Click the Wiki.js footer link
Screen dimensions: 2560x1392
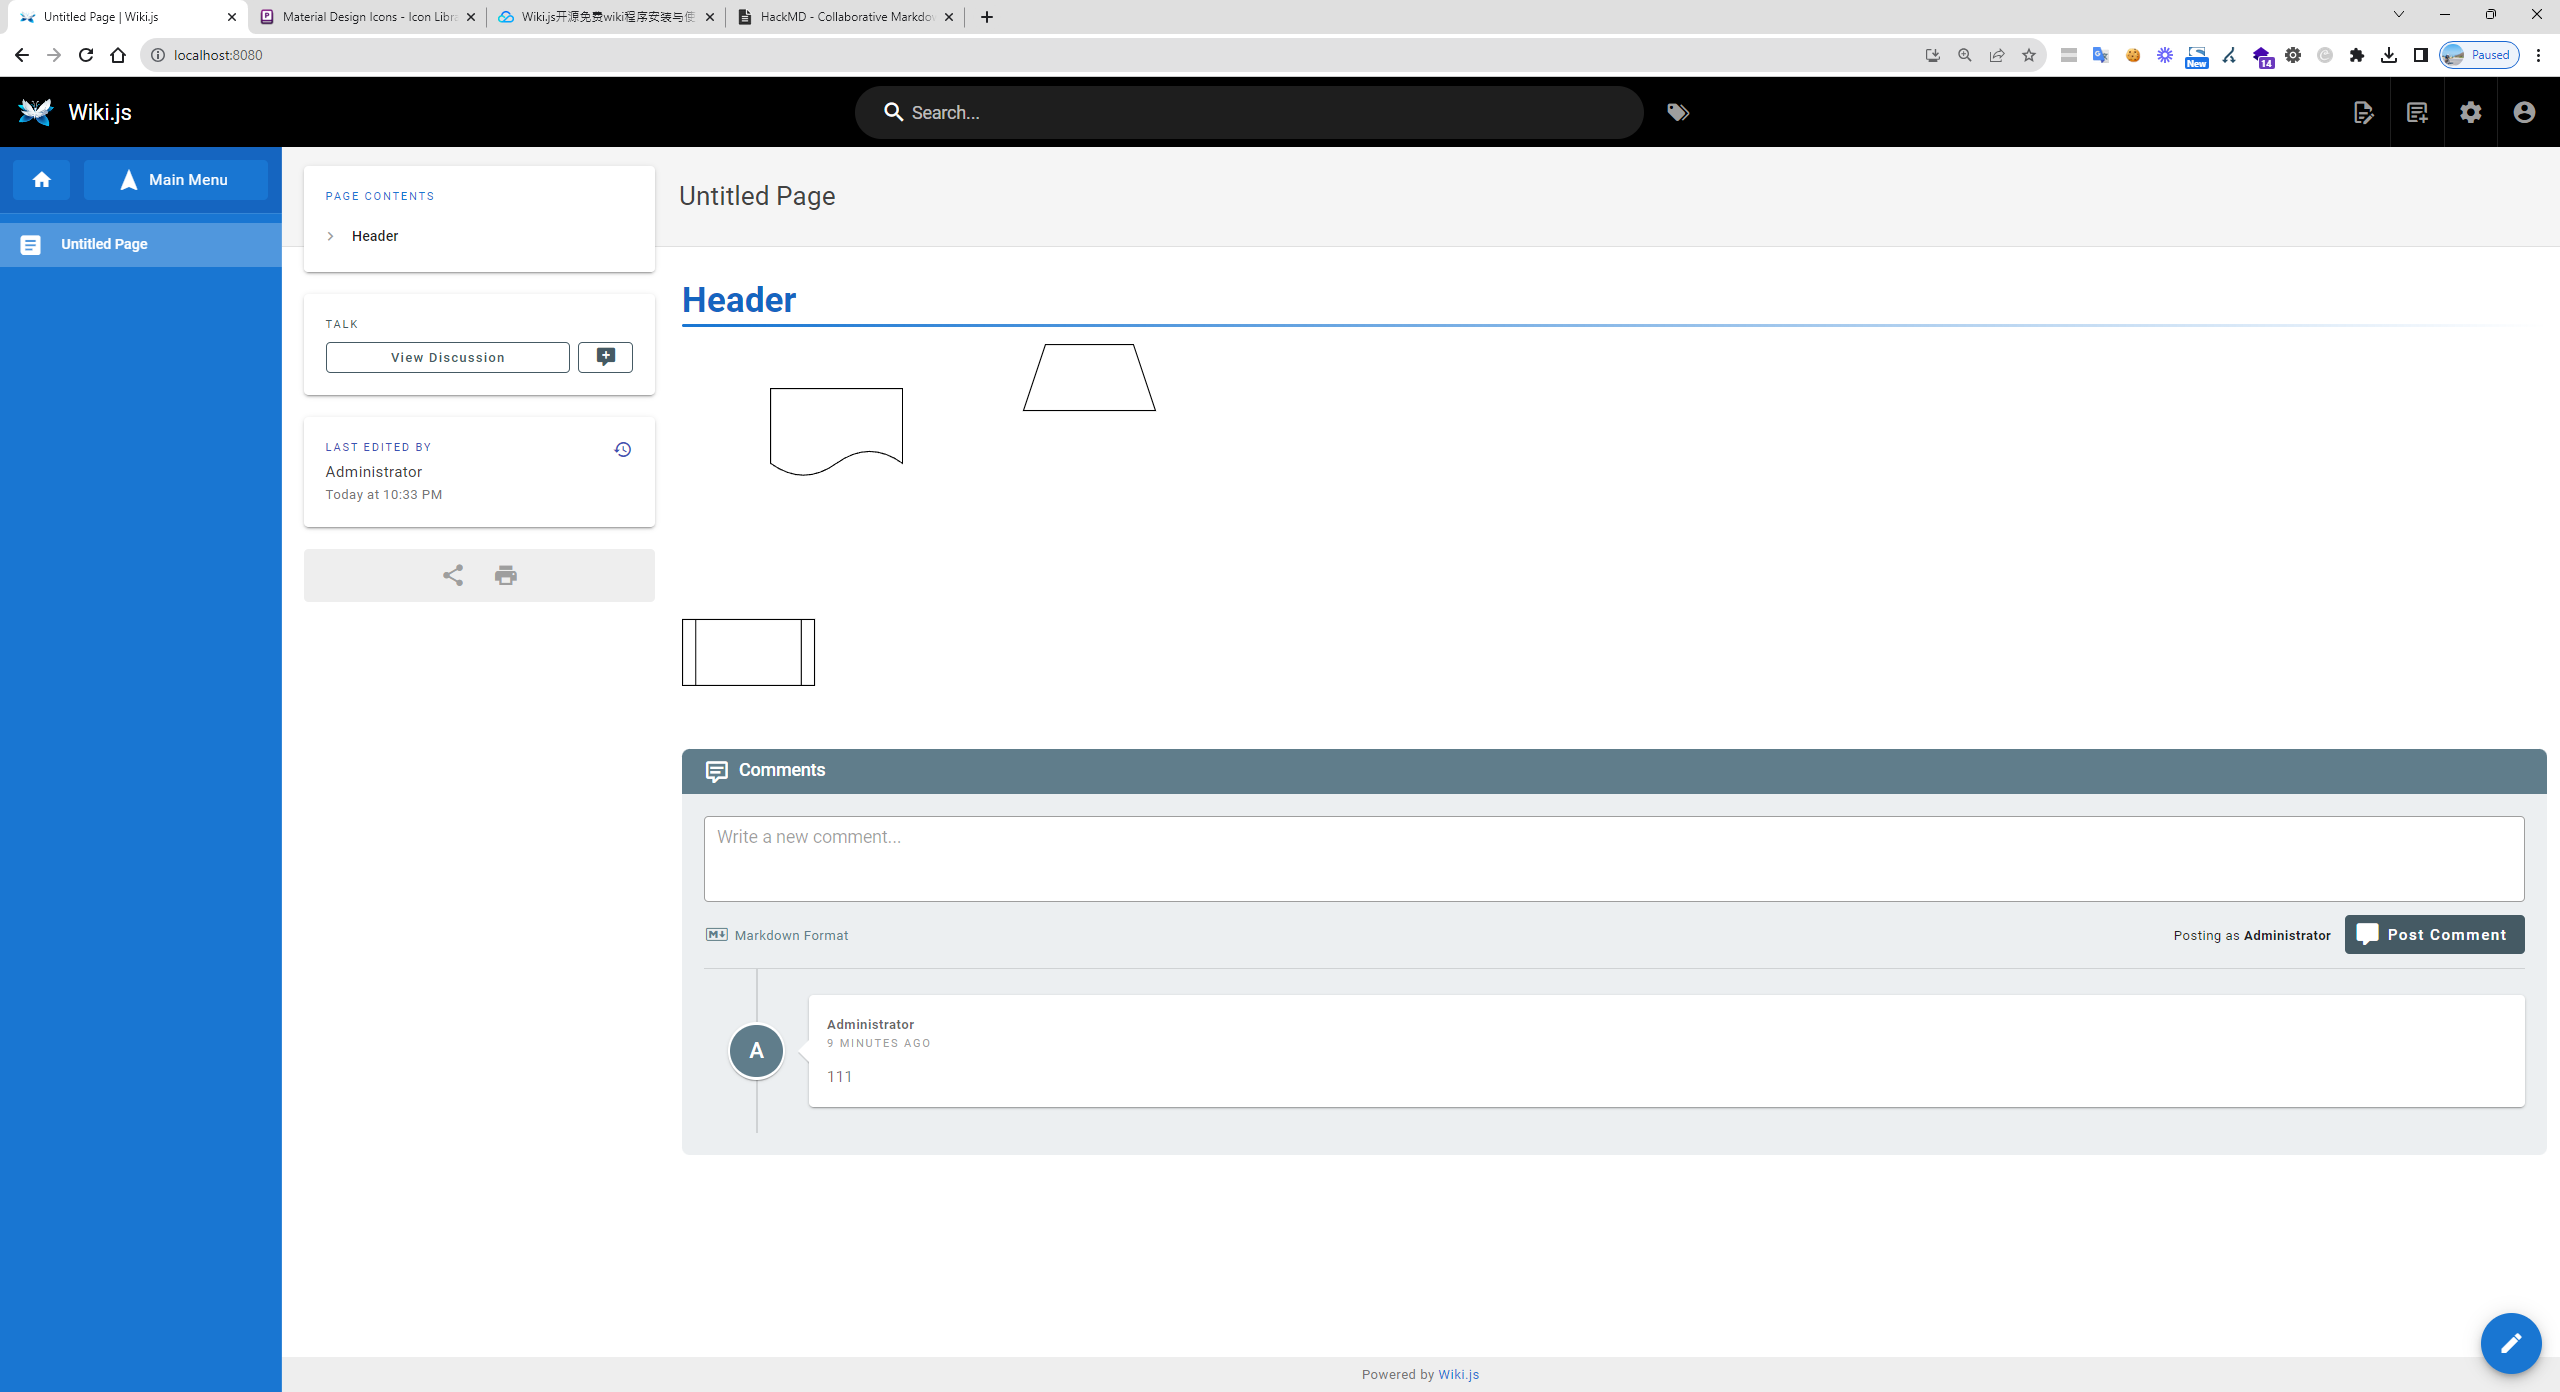(1458, 1374)
